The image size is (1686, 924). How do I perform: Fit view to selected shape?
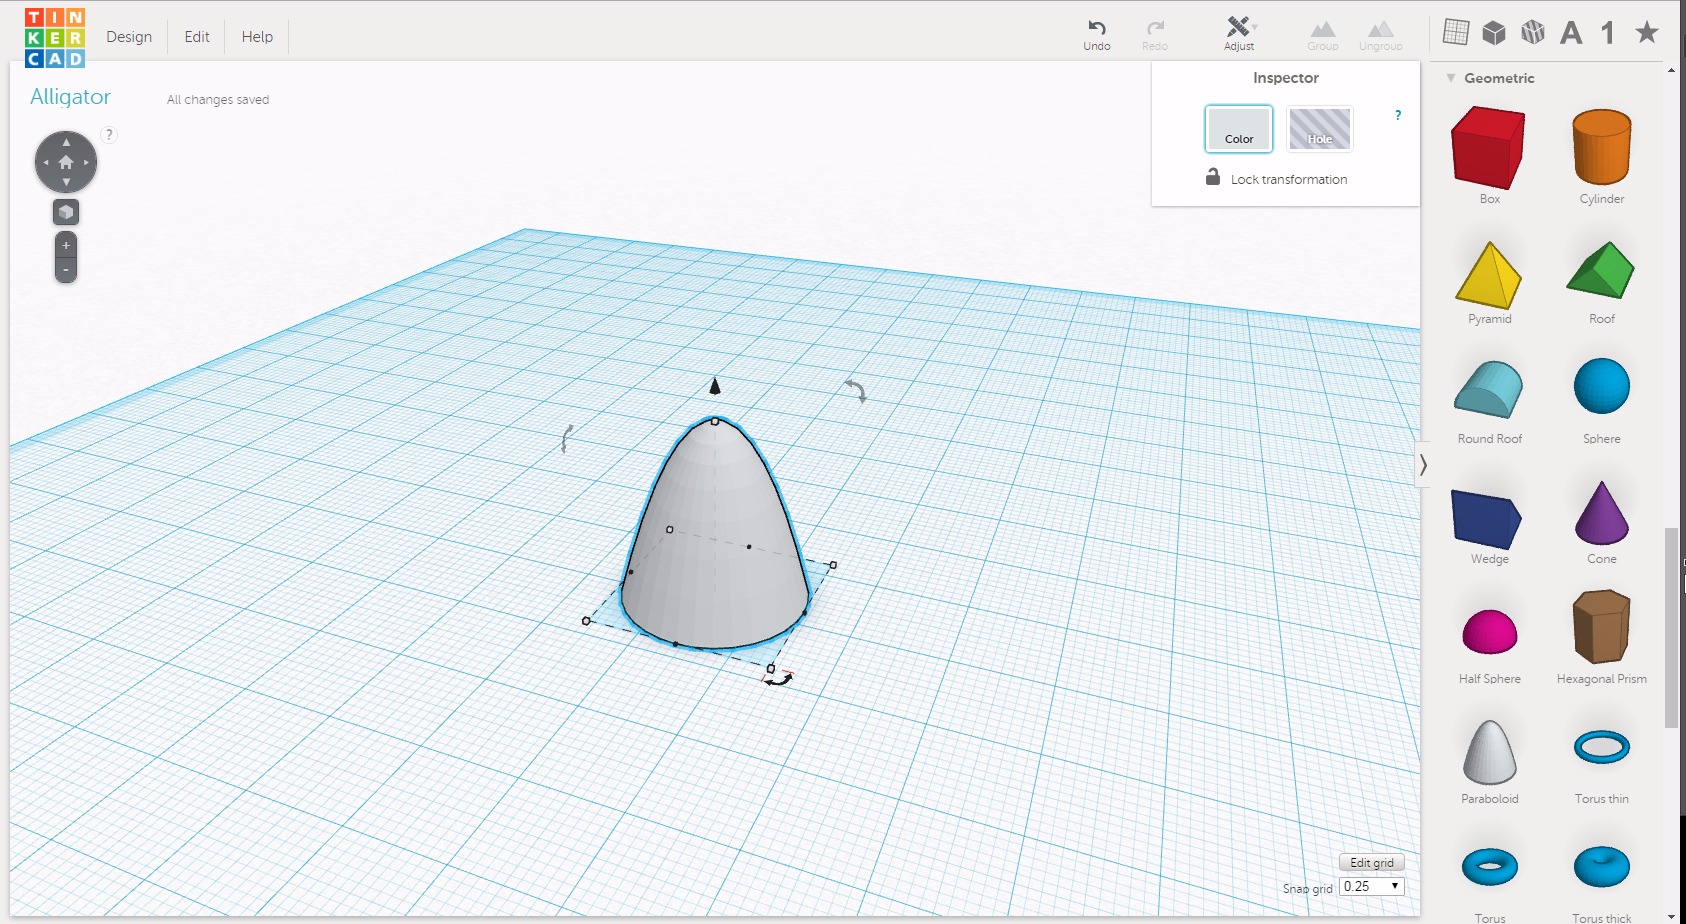[66, 212]
